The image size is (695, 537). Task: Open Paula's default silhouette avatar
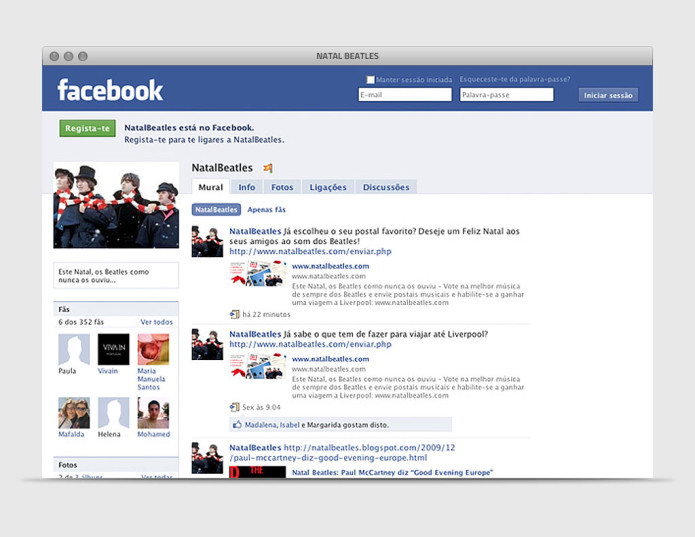[x=74, y=349]
